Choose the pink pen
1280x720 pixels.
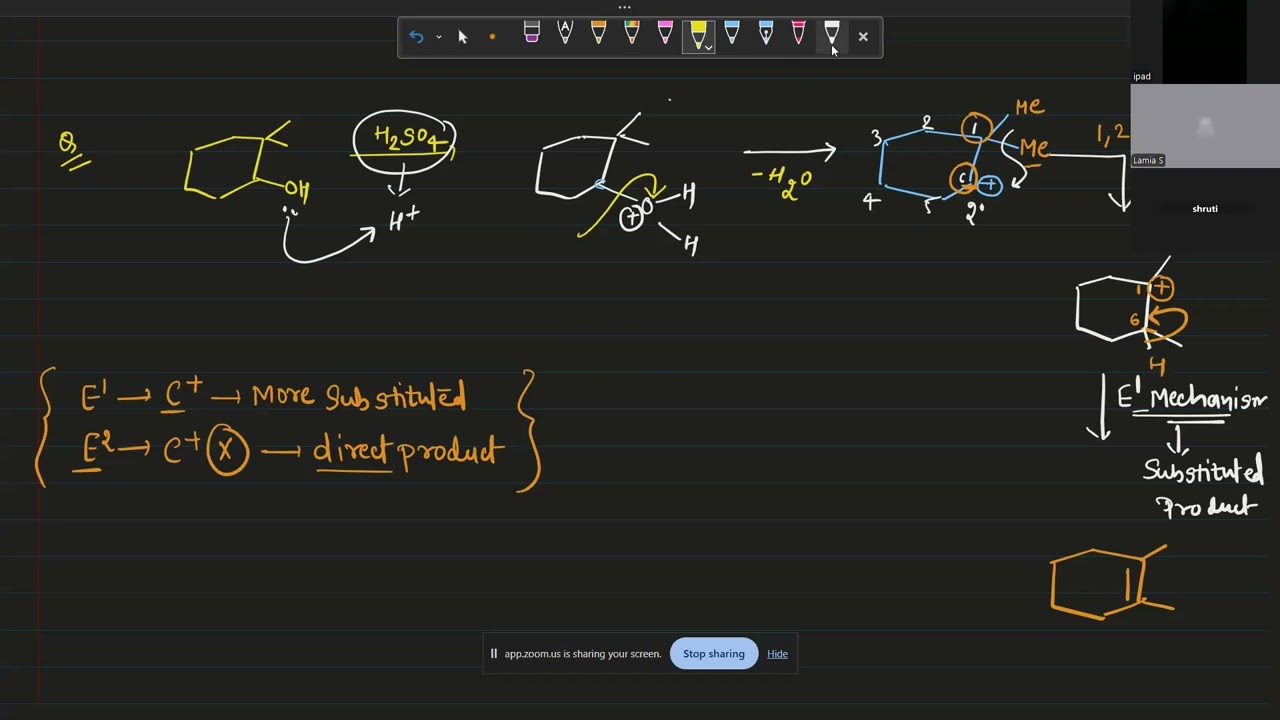665,33
